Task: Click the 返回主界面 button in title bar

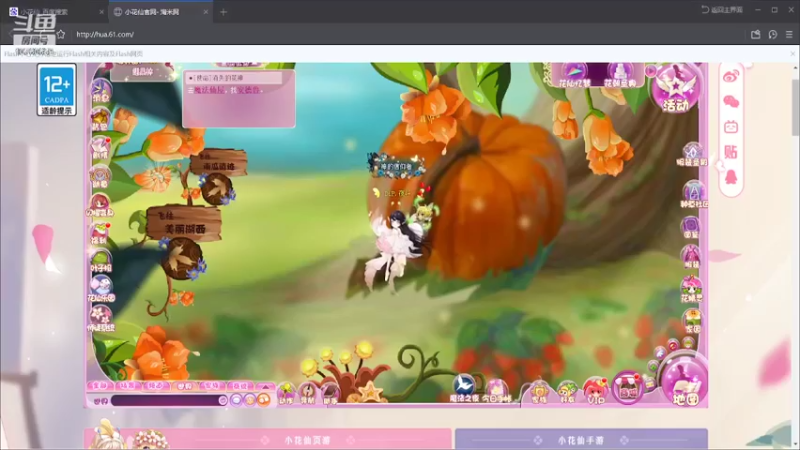Action: click(x=722, y=10)
